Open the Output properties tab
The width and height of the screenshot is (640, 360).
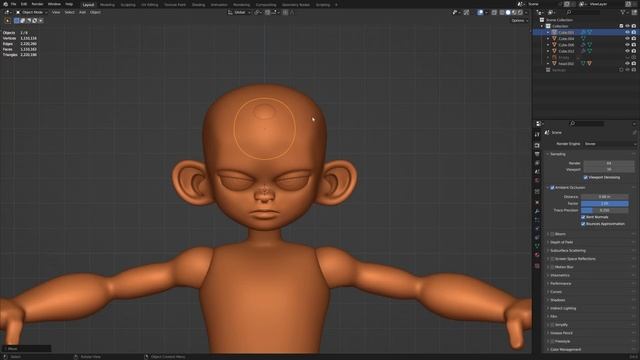tap(537, 154)
